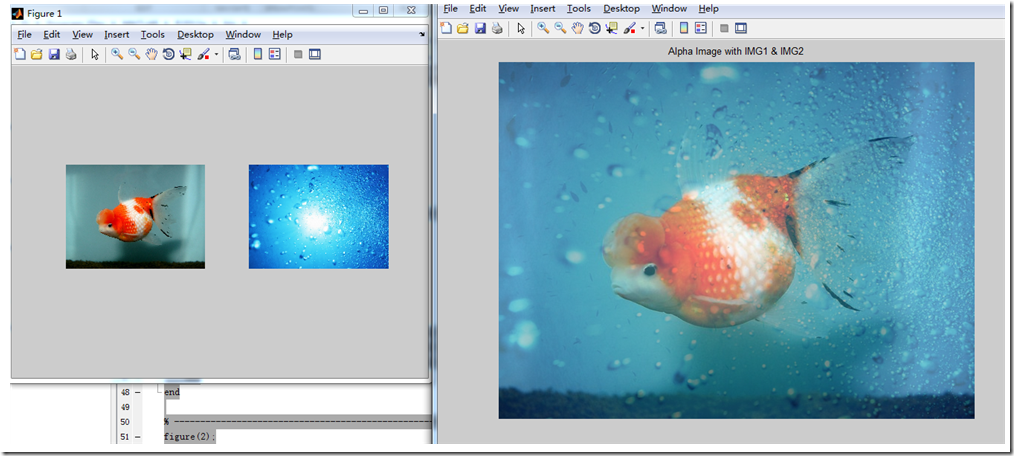Viewport: 1014px width, 456px height.
Task: Maximize the Figure 1 window
Action: (x=383, y=11)
